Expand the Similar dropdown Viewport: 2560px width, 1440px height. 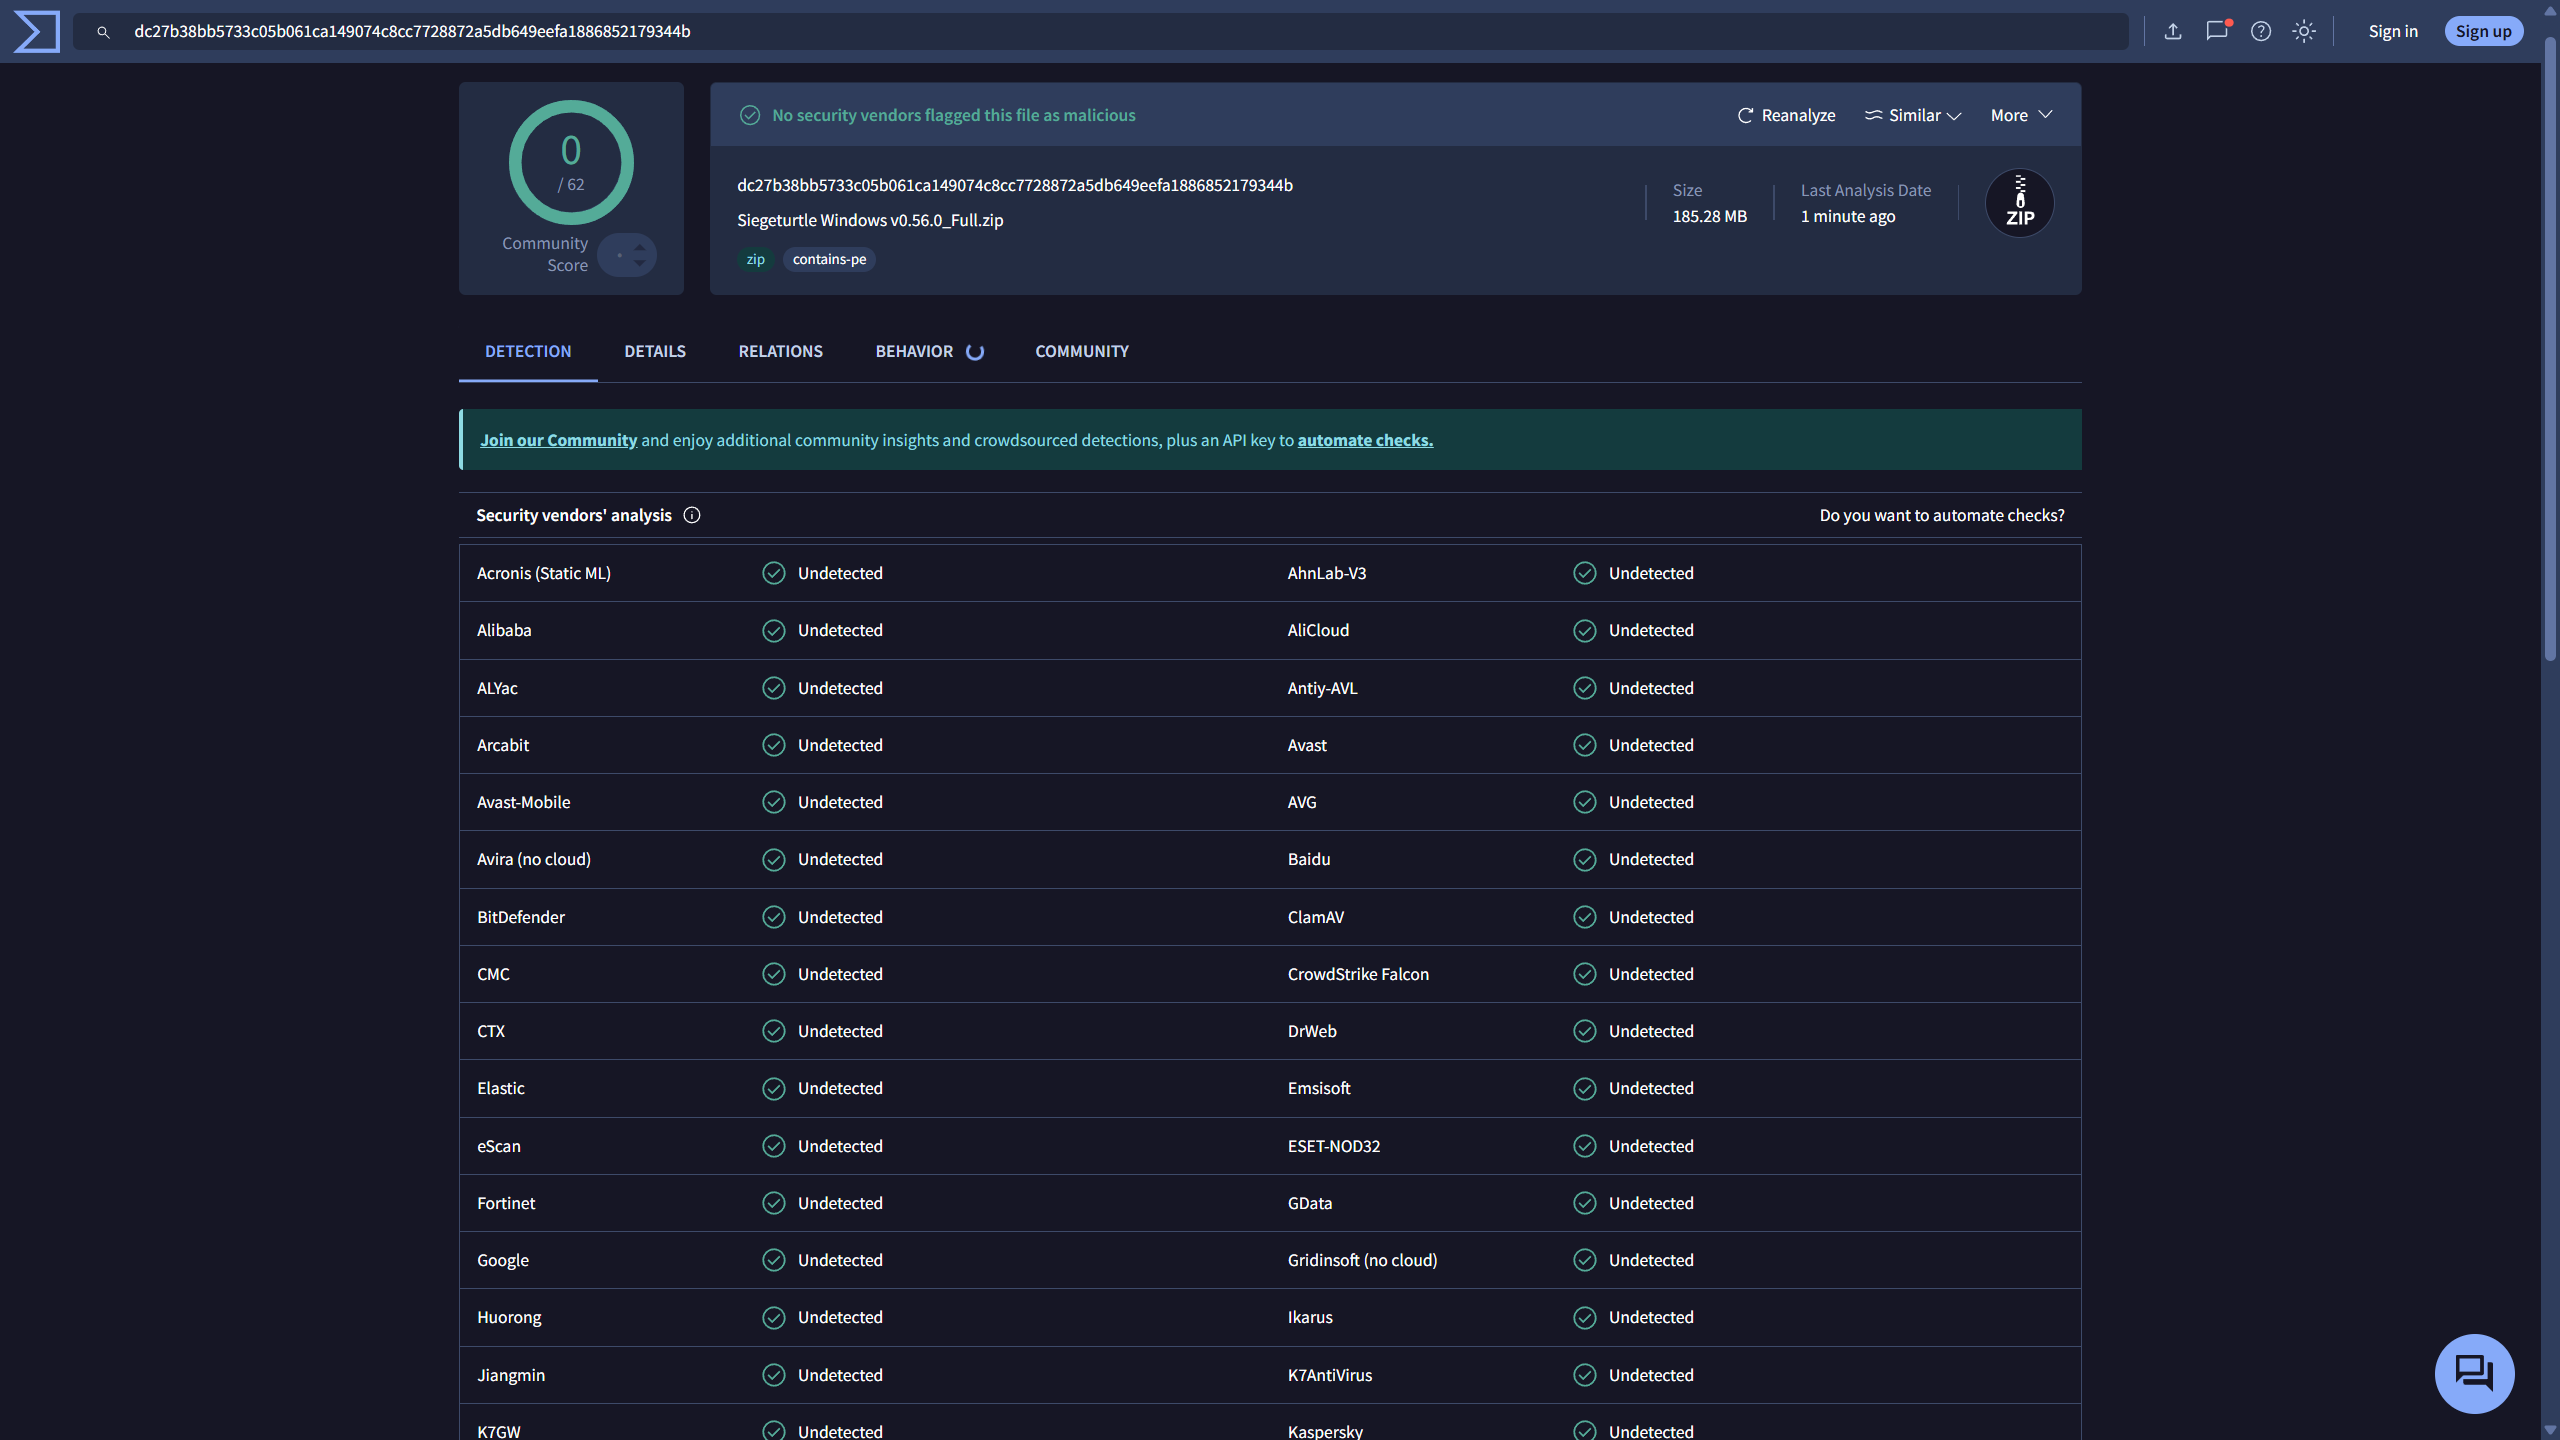[x=1912, y=115]
